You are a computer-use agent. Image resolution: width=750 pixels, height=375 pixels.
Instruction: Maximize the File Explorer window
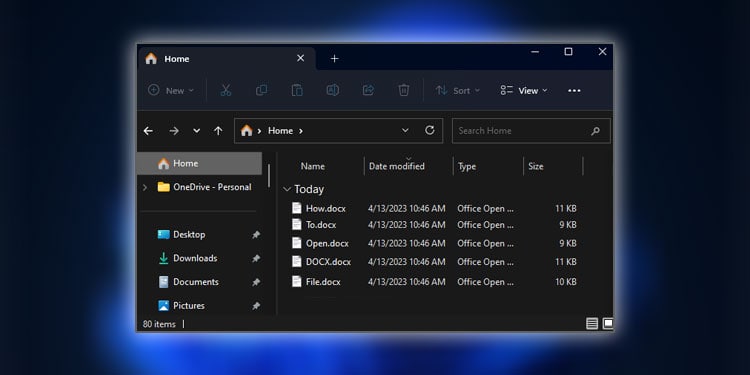[x=568, y=52]
